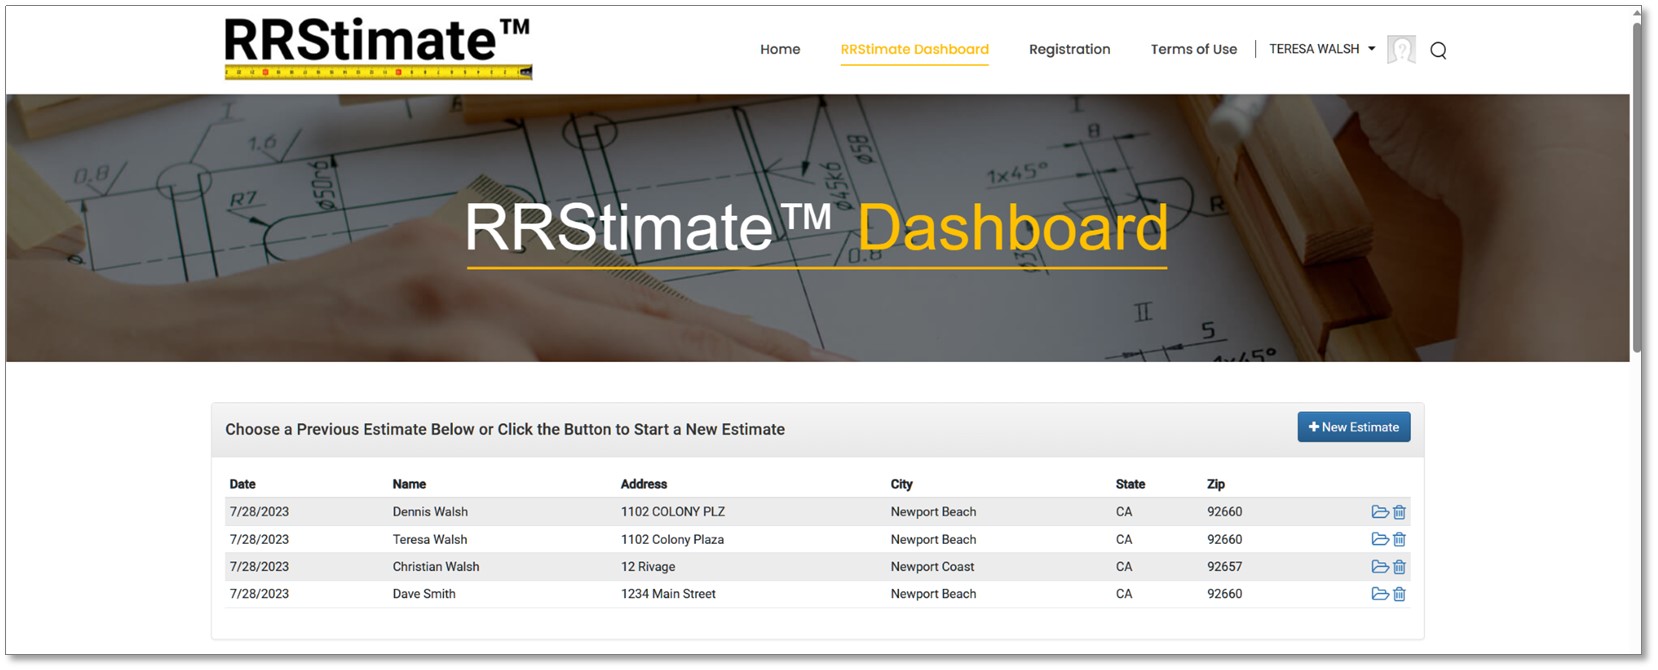1658x670 pixels.
Task: Click the address 1102 Colony Plaza
Action: point(672,539)
